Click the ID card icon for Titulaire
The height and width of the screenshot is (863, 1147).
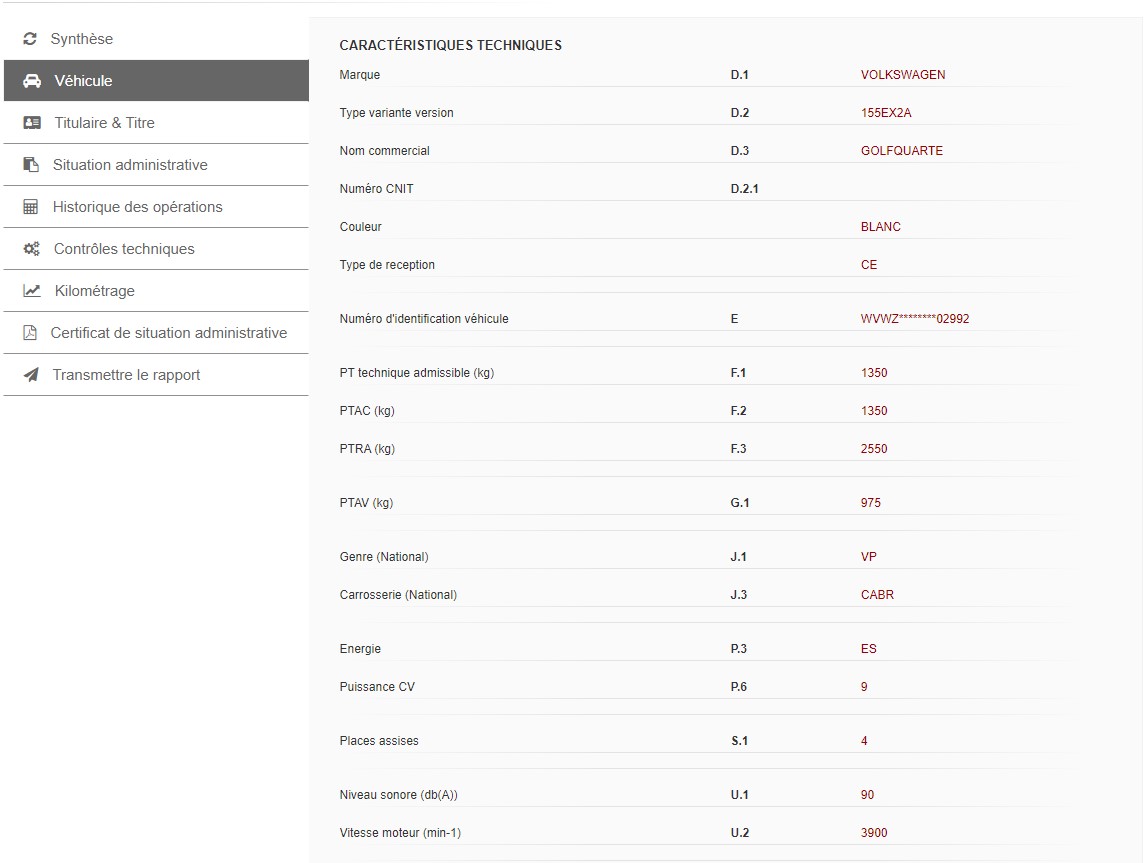(x=32, y=123)
